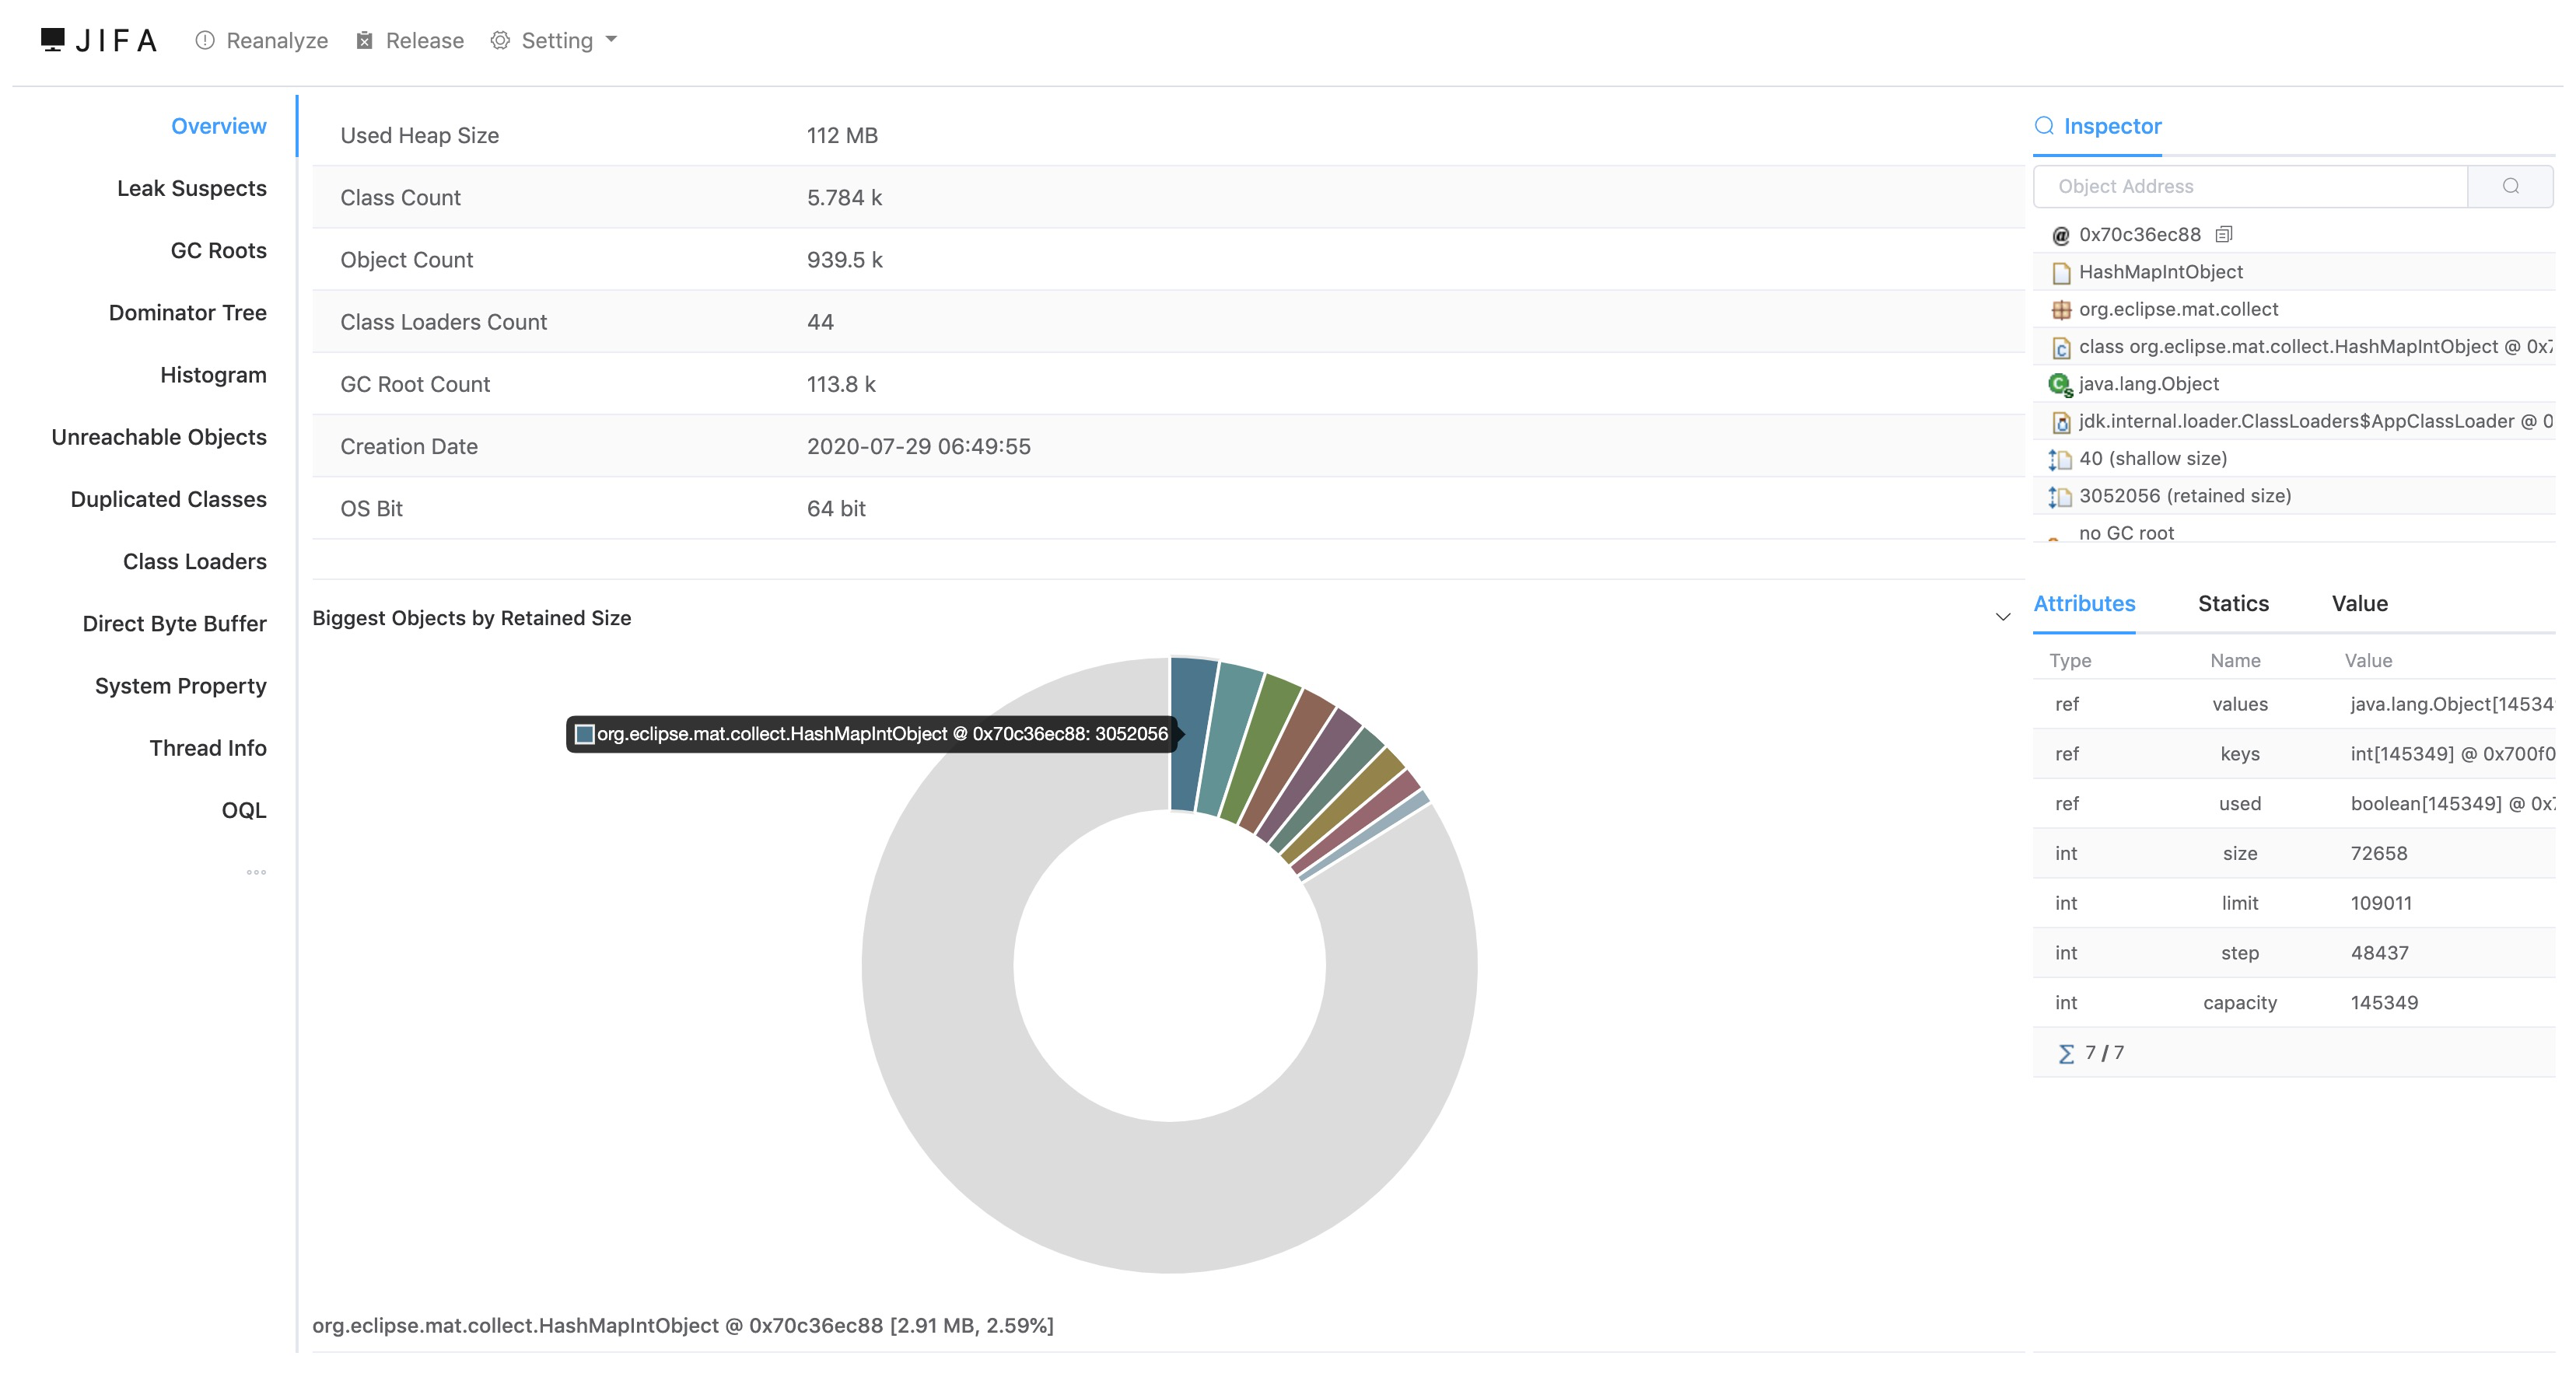Screen dimensions: 2576x1384
Task: Collapse the Biggest Objects by Retained Size section
Action: tap(2003, 617)
